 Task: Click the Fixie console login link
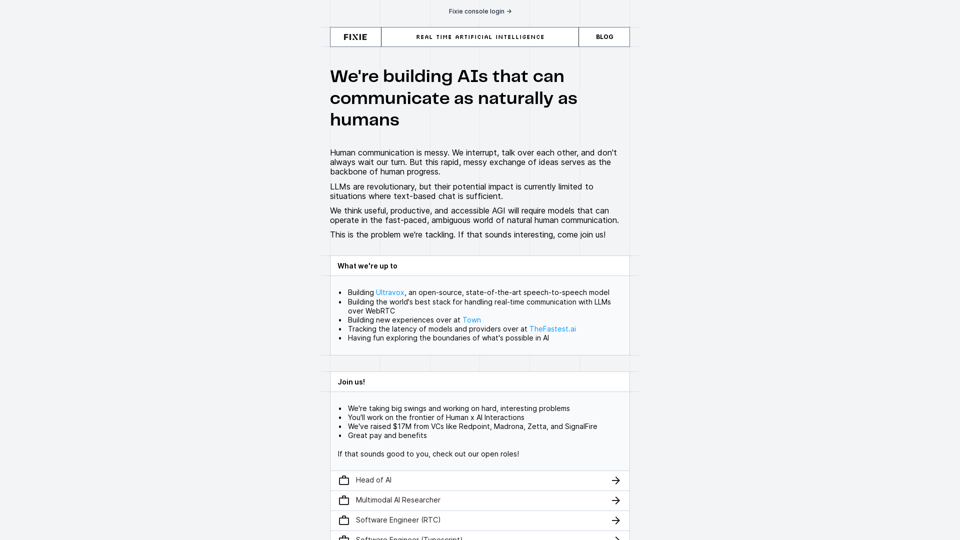point(479,11)
